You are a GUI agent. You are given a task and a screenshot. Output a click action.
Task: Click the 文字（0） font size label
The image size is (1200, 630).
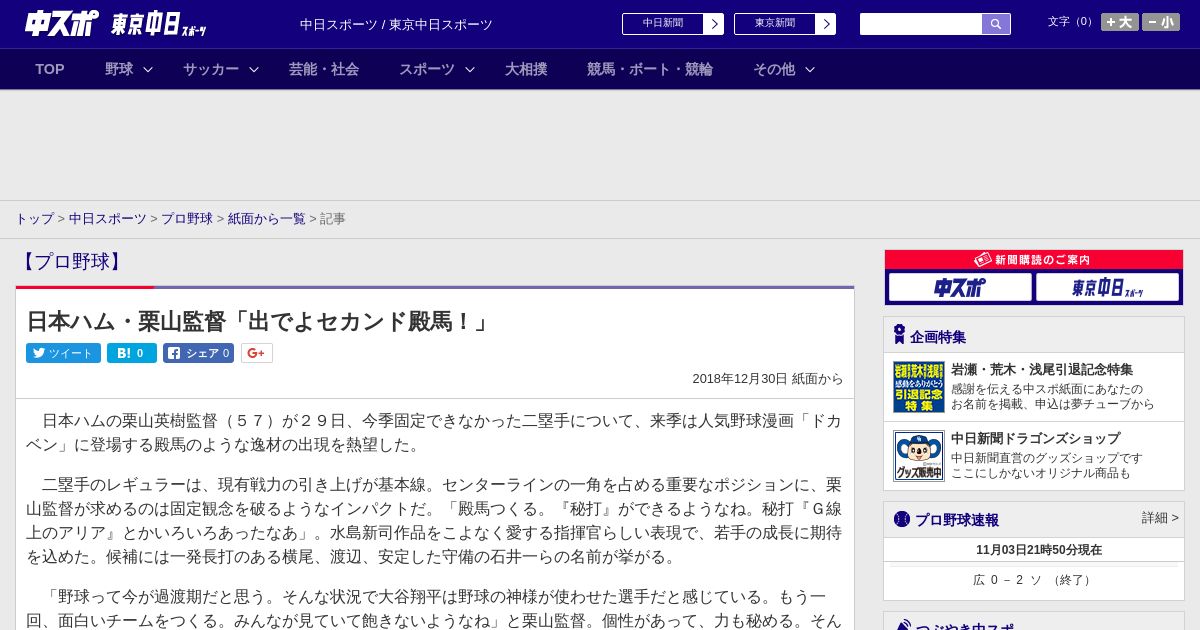(1072, 22)
